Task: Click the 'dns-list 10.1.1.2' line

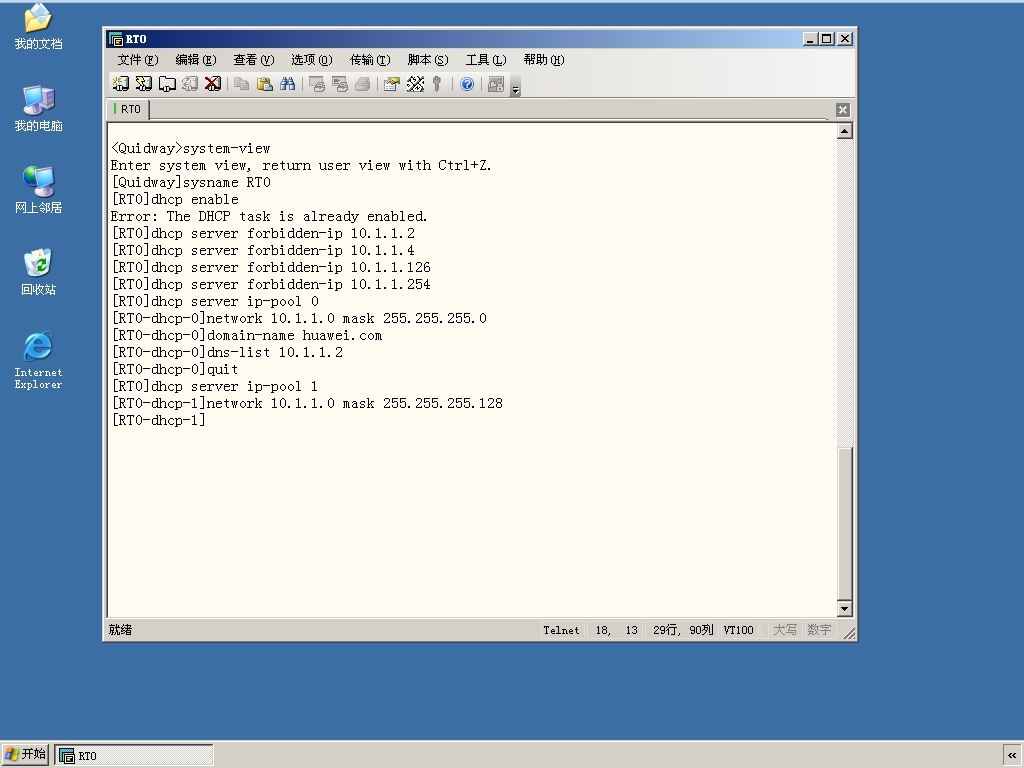Action: pyautogui.click(x=227, y=353)
